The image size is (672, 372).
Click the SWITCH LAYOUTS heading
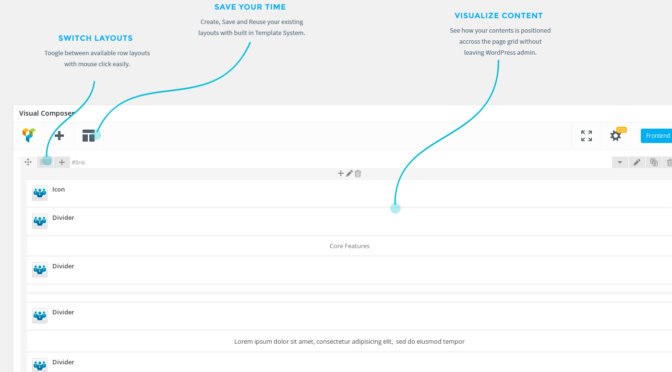pyautogui.click(x=96, y=38)
